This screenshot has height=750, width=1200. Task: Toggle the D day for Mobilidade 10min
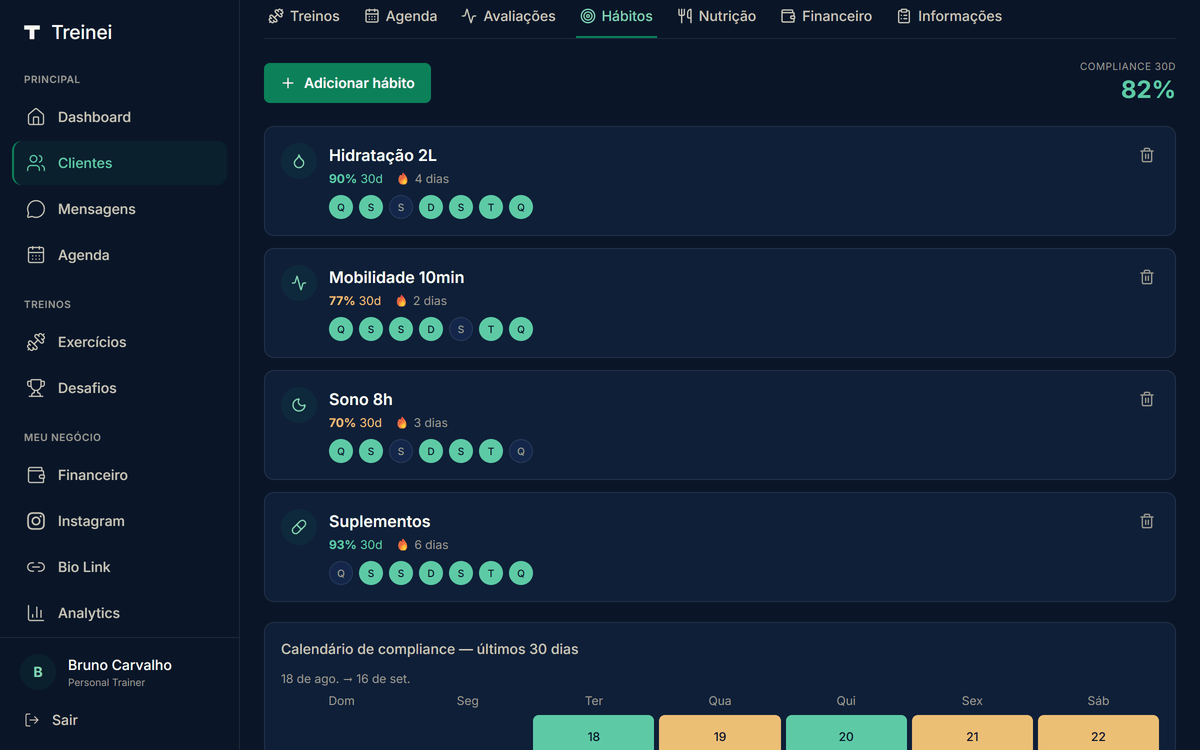431,329
